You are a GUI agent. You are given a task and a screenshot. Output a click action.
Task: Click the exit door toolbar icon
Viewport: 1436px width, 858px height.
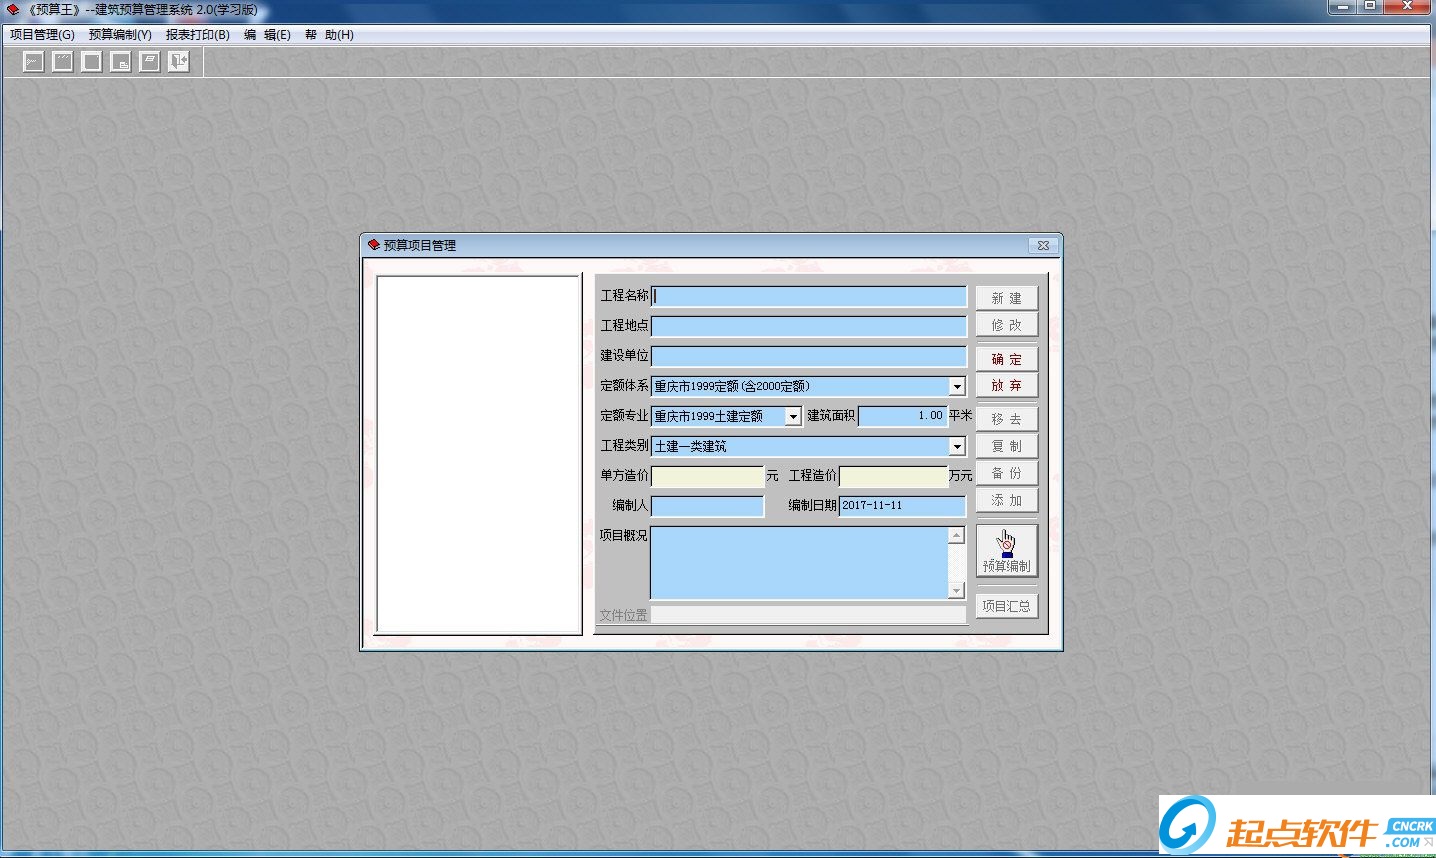[x=178, y=62]
